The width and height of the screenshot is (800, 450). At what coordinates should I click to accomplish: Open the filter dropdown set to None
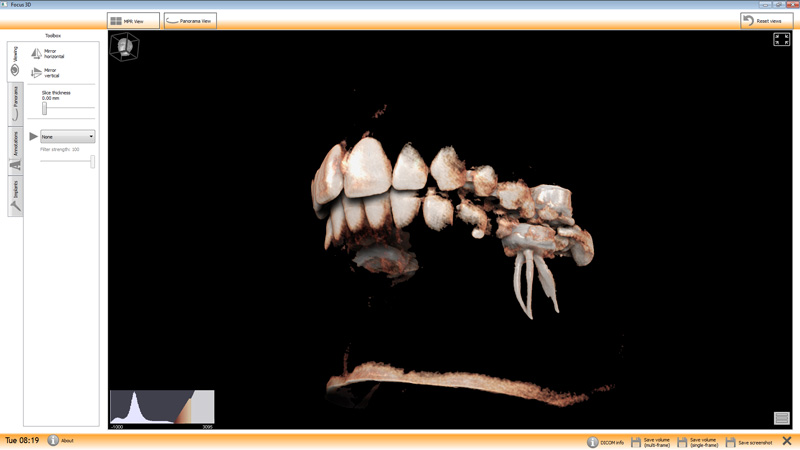pos(67,137)
